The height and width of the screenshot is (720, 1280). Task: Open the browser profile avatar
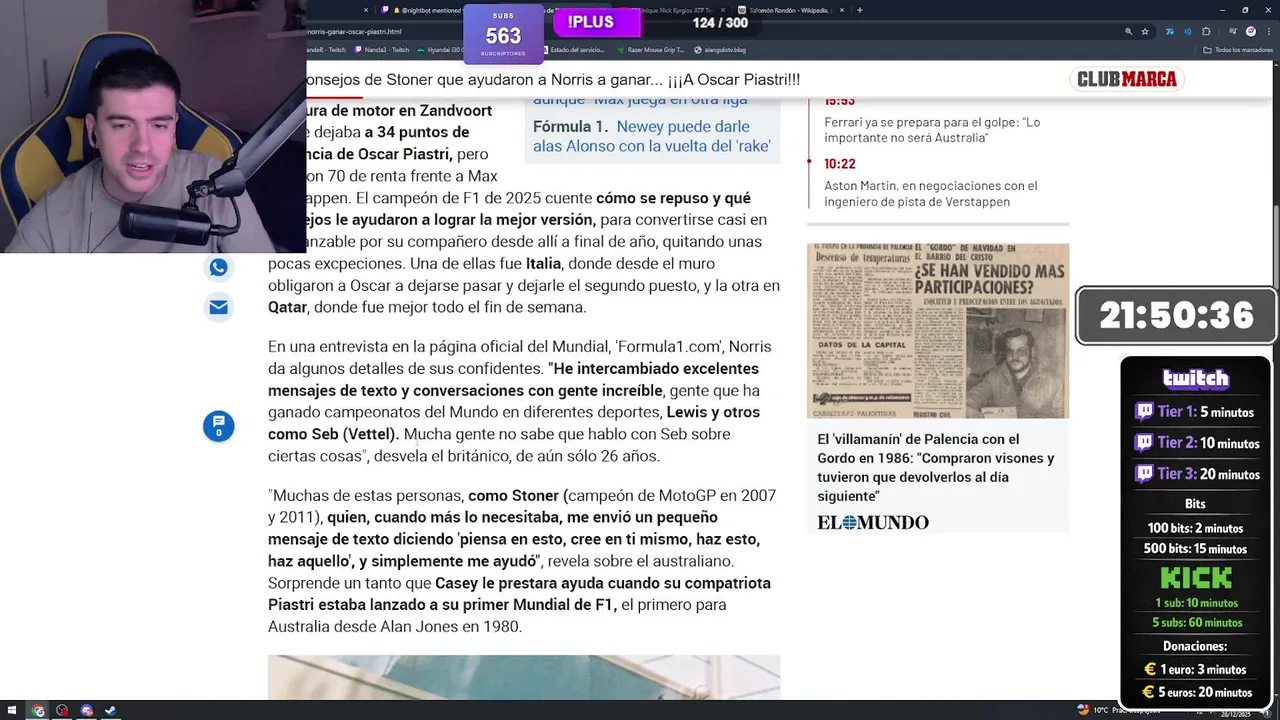coord(1251,31)
